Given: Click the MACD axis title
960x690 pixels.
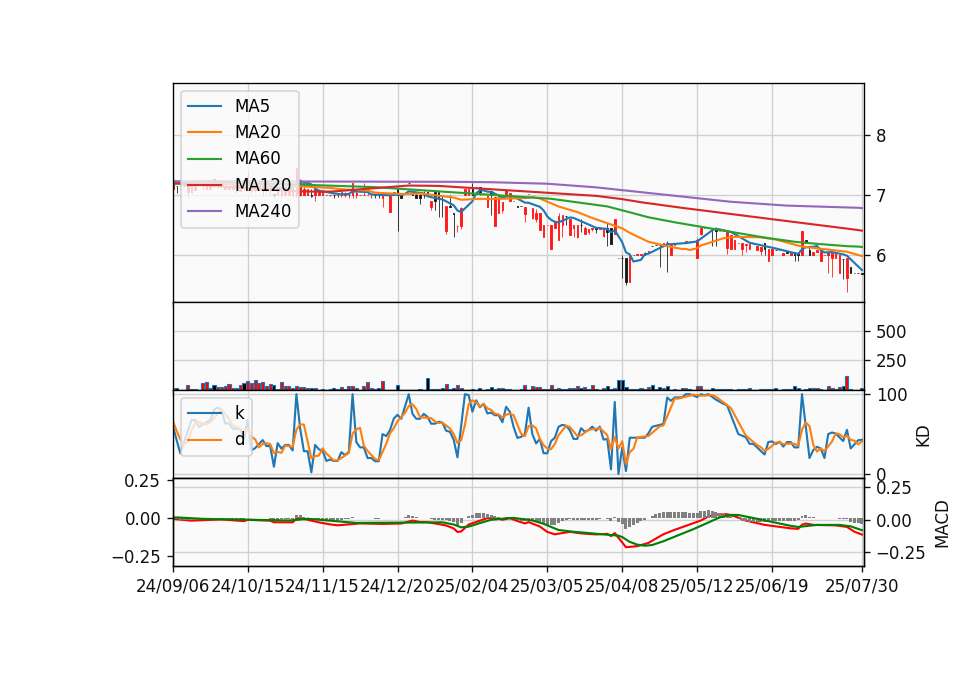Looking at the screenshot, I should 942,524.
